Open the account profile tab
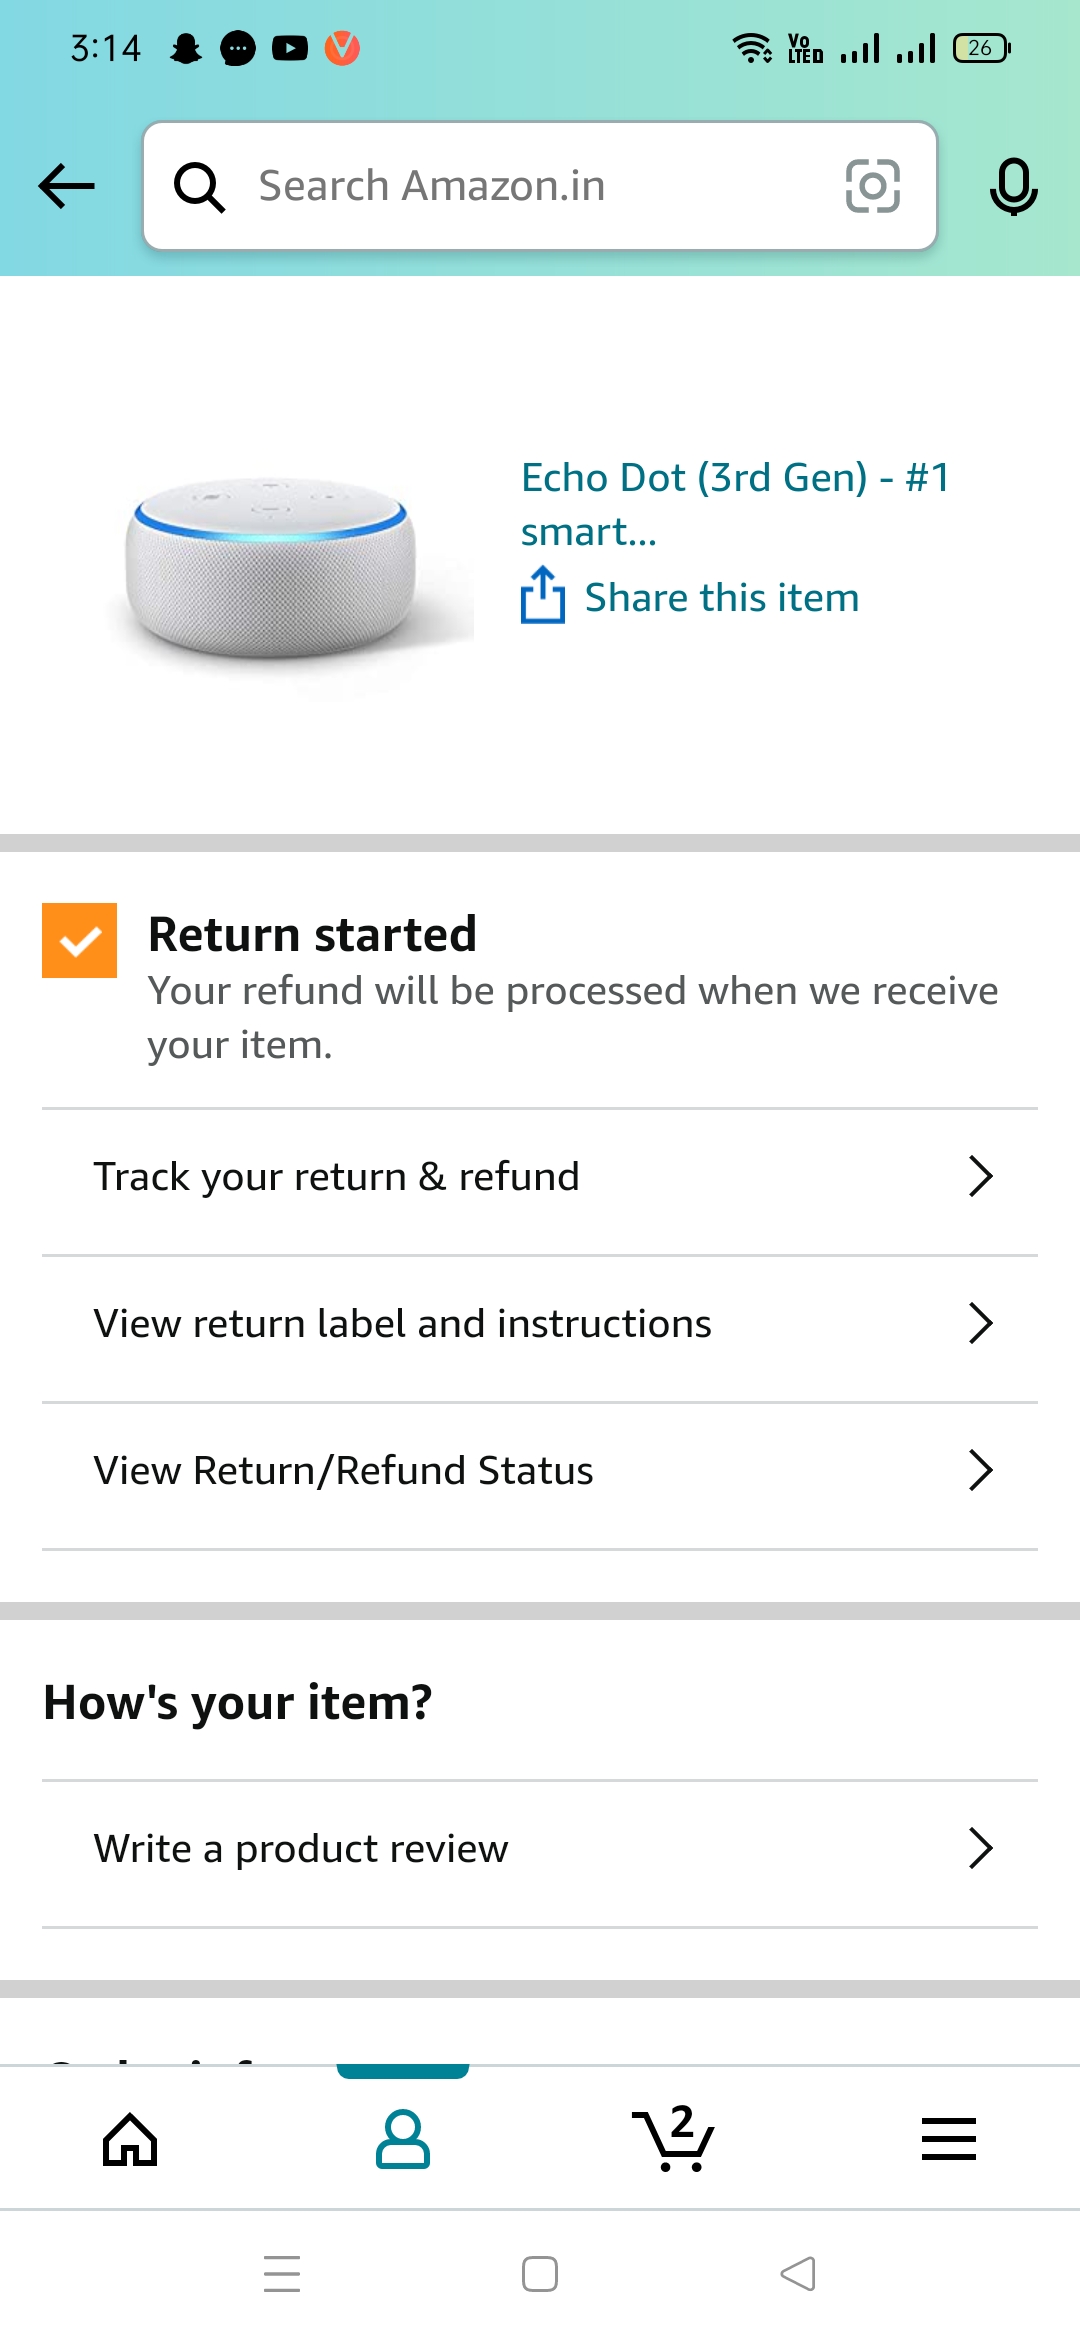Screen dimensions: 1080x2340 [x=403, y=2139]
